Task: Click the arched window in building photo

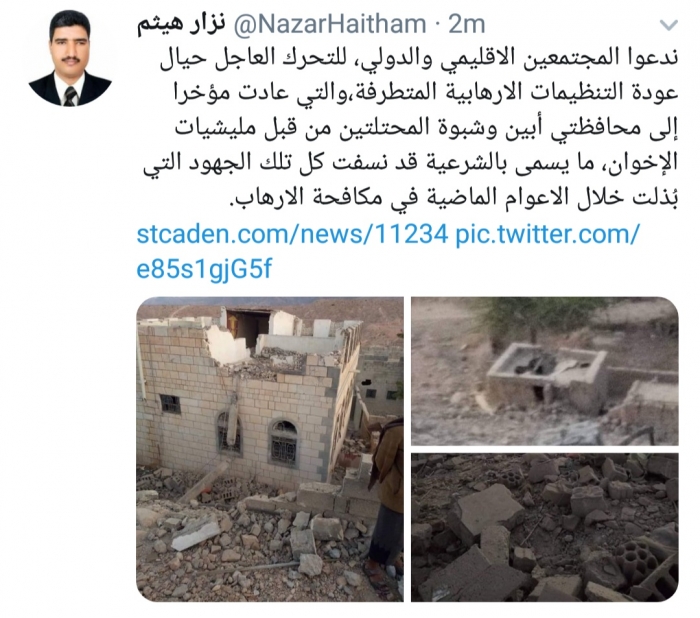Action: tap(283, 443)
